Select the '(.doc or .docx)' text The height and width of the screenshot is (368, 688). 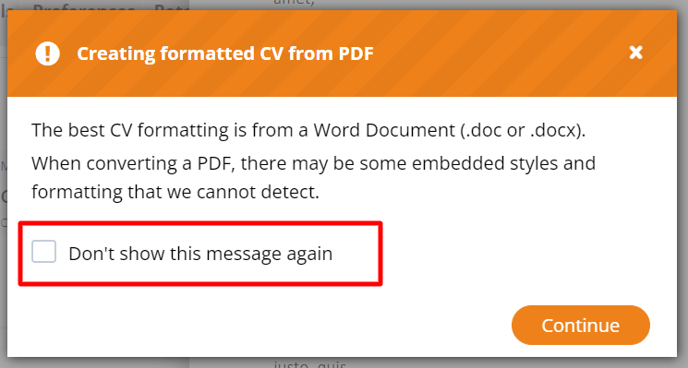click(523, 130)
